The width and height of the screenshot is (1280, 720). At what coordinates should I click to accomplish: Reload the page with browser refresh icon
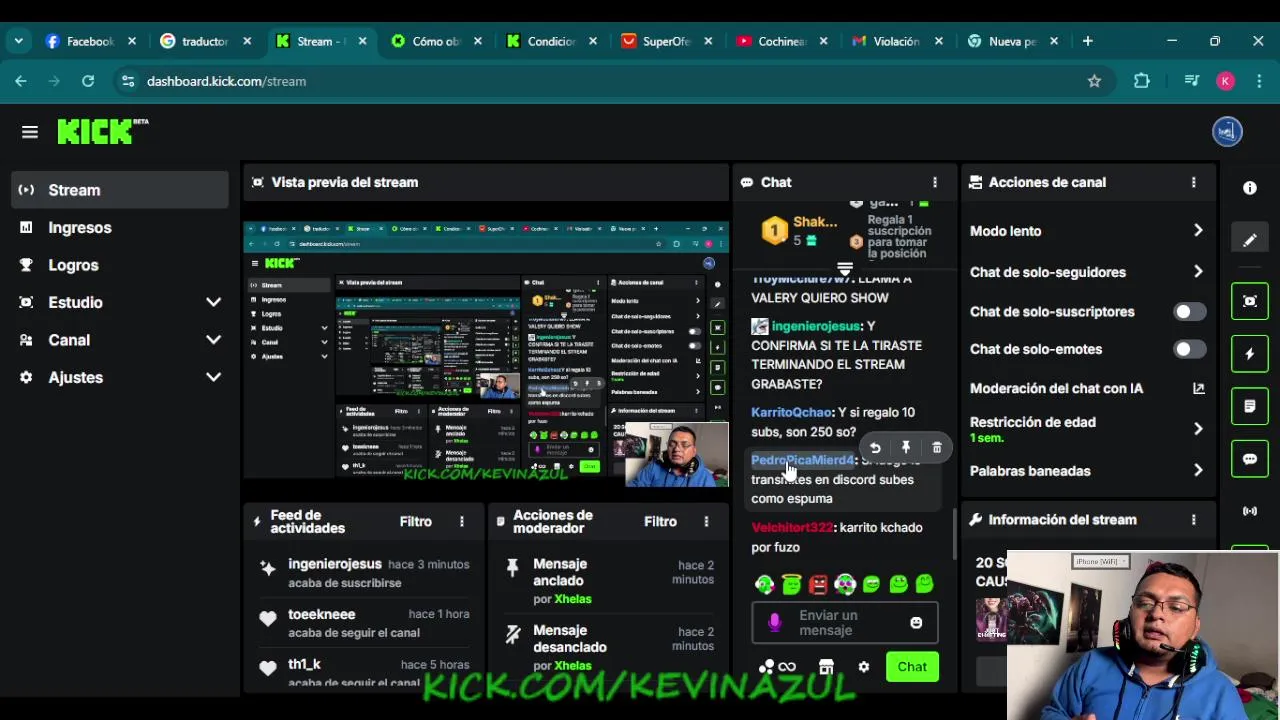(x=88, y=81)
